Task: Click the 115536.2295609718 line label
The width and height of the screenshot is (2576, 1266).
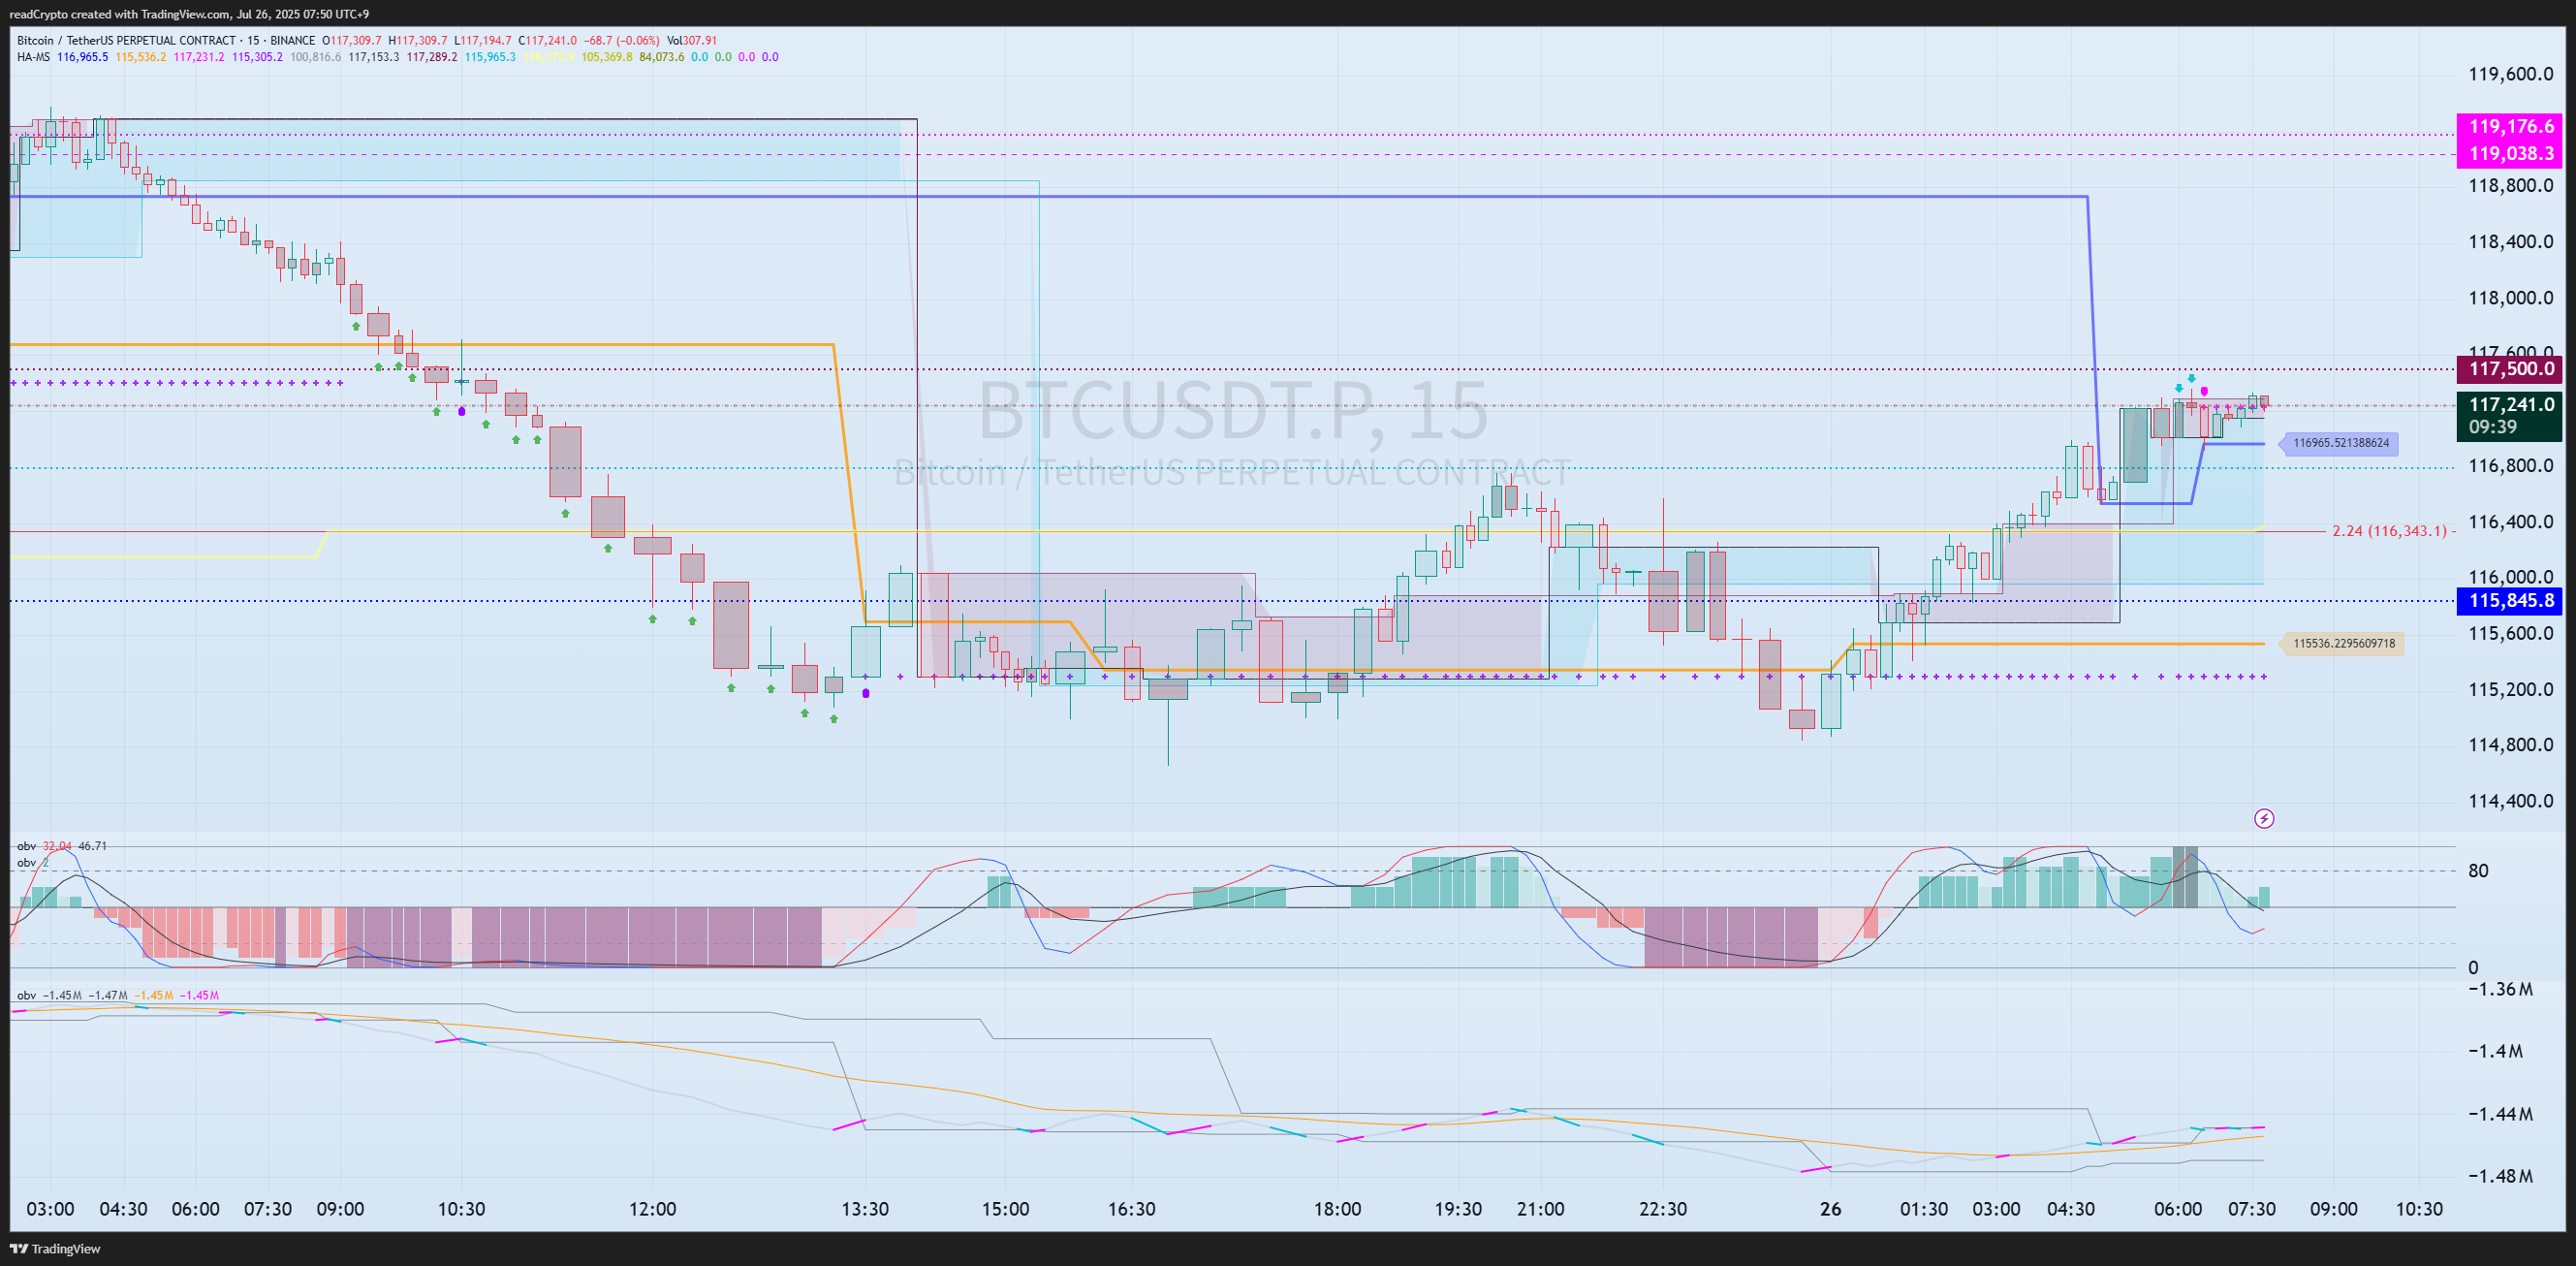Action: pyautogui.click(x=2343, y=644)
